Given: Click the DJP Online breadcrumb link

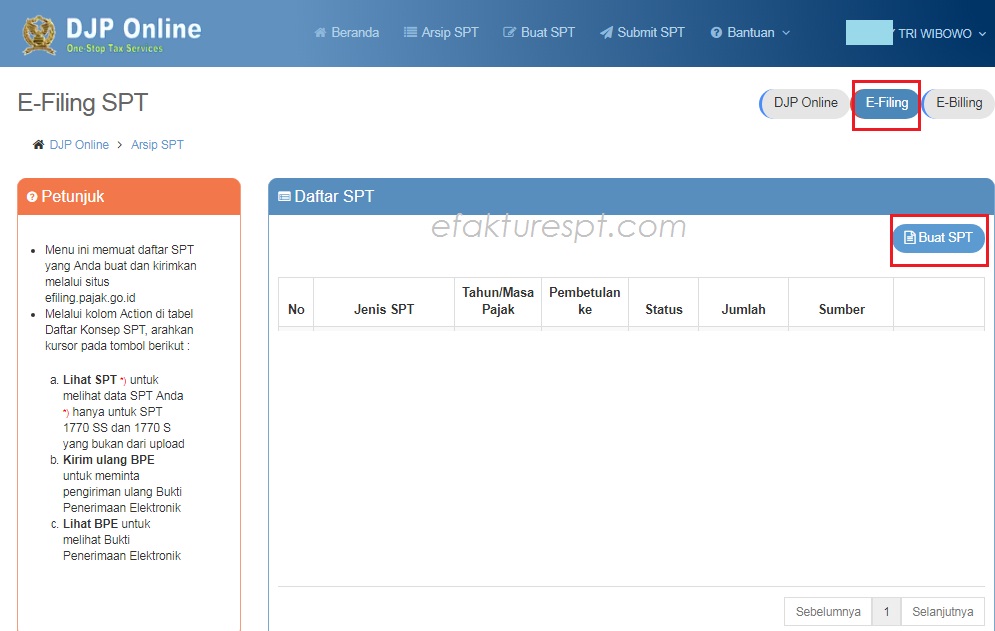Looking at the screenshot, I should 79,145.
